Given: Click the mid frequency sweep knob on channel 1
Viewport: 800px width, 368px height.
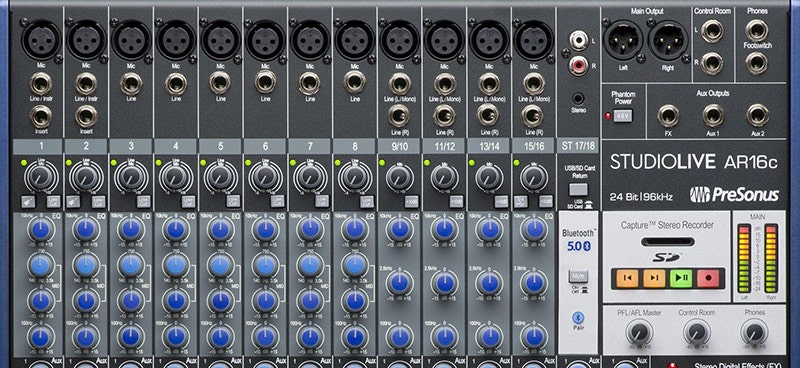Looking at the screenshot, I should pyautogui.click(x=41, y=265).
